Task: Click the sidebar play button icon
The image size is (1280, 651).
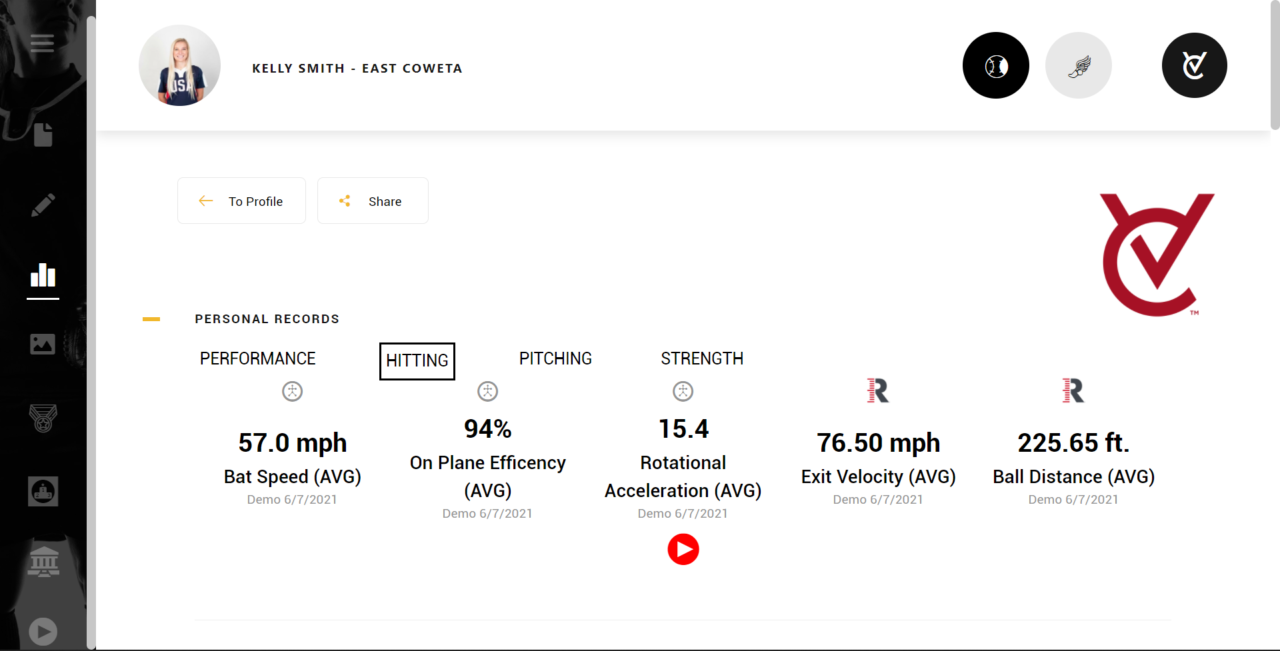Action: 42,631
